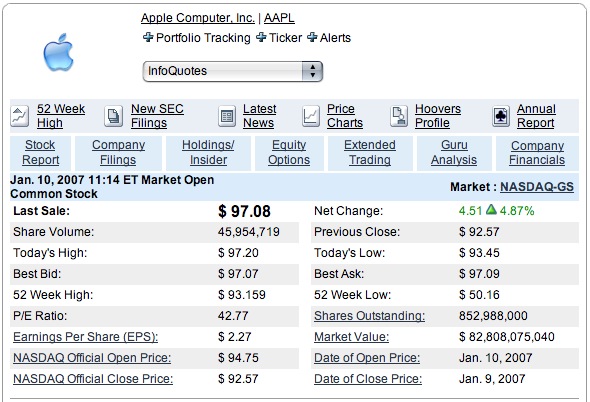Click the Hoovers Profile icon
Screen dimensions: 590x402
click(x=399, y=116)
